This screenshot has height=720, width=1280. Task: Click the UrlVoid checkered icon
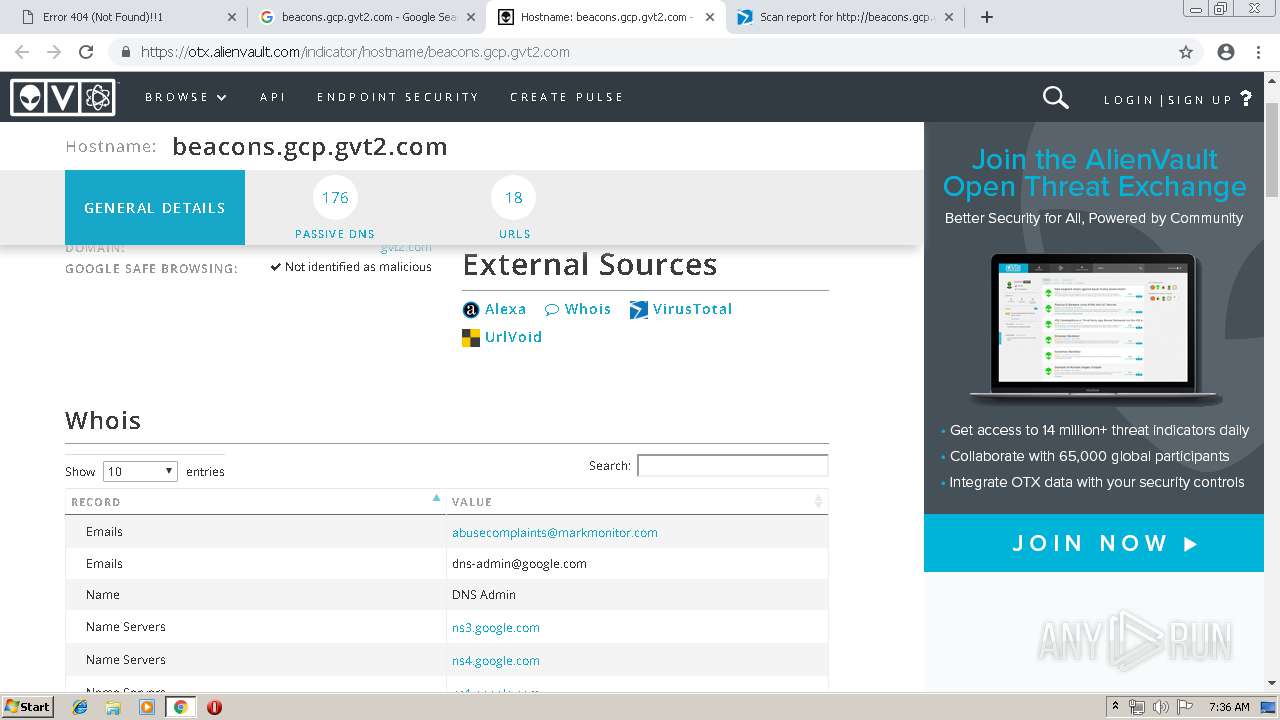pyautogui.click(x=470, y=338)
